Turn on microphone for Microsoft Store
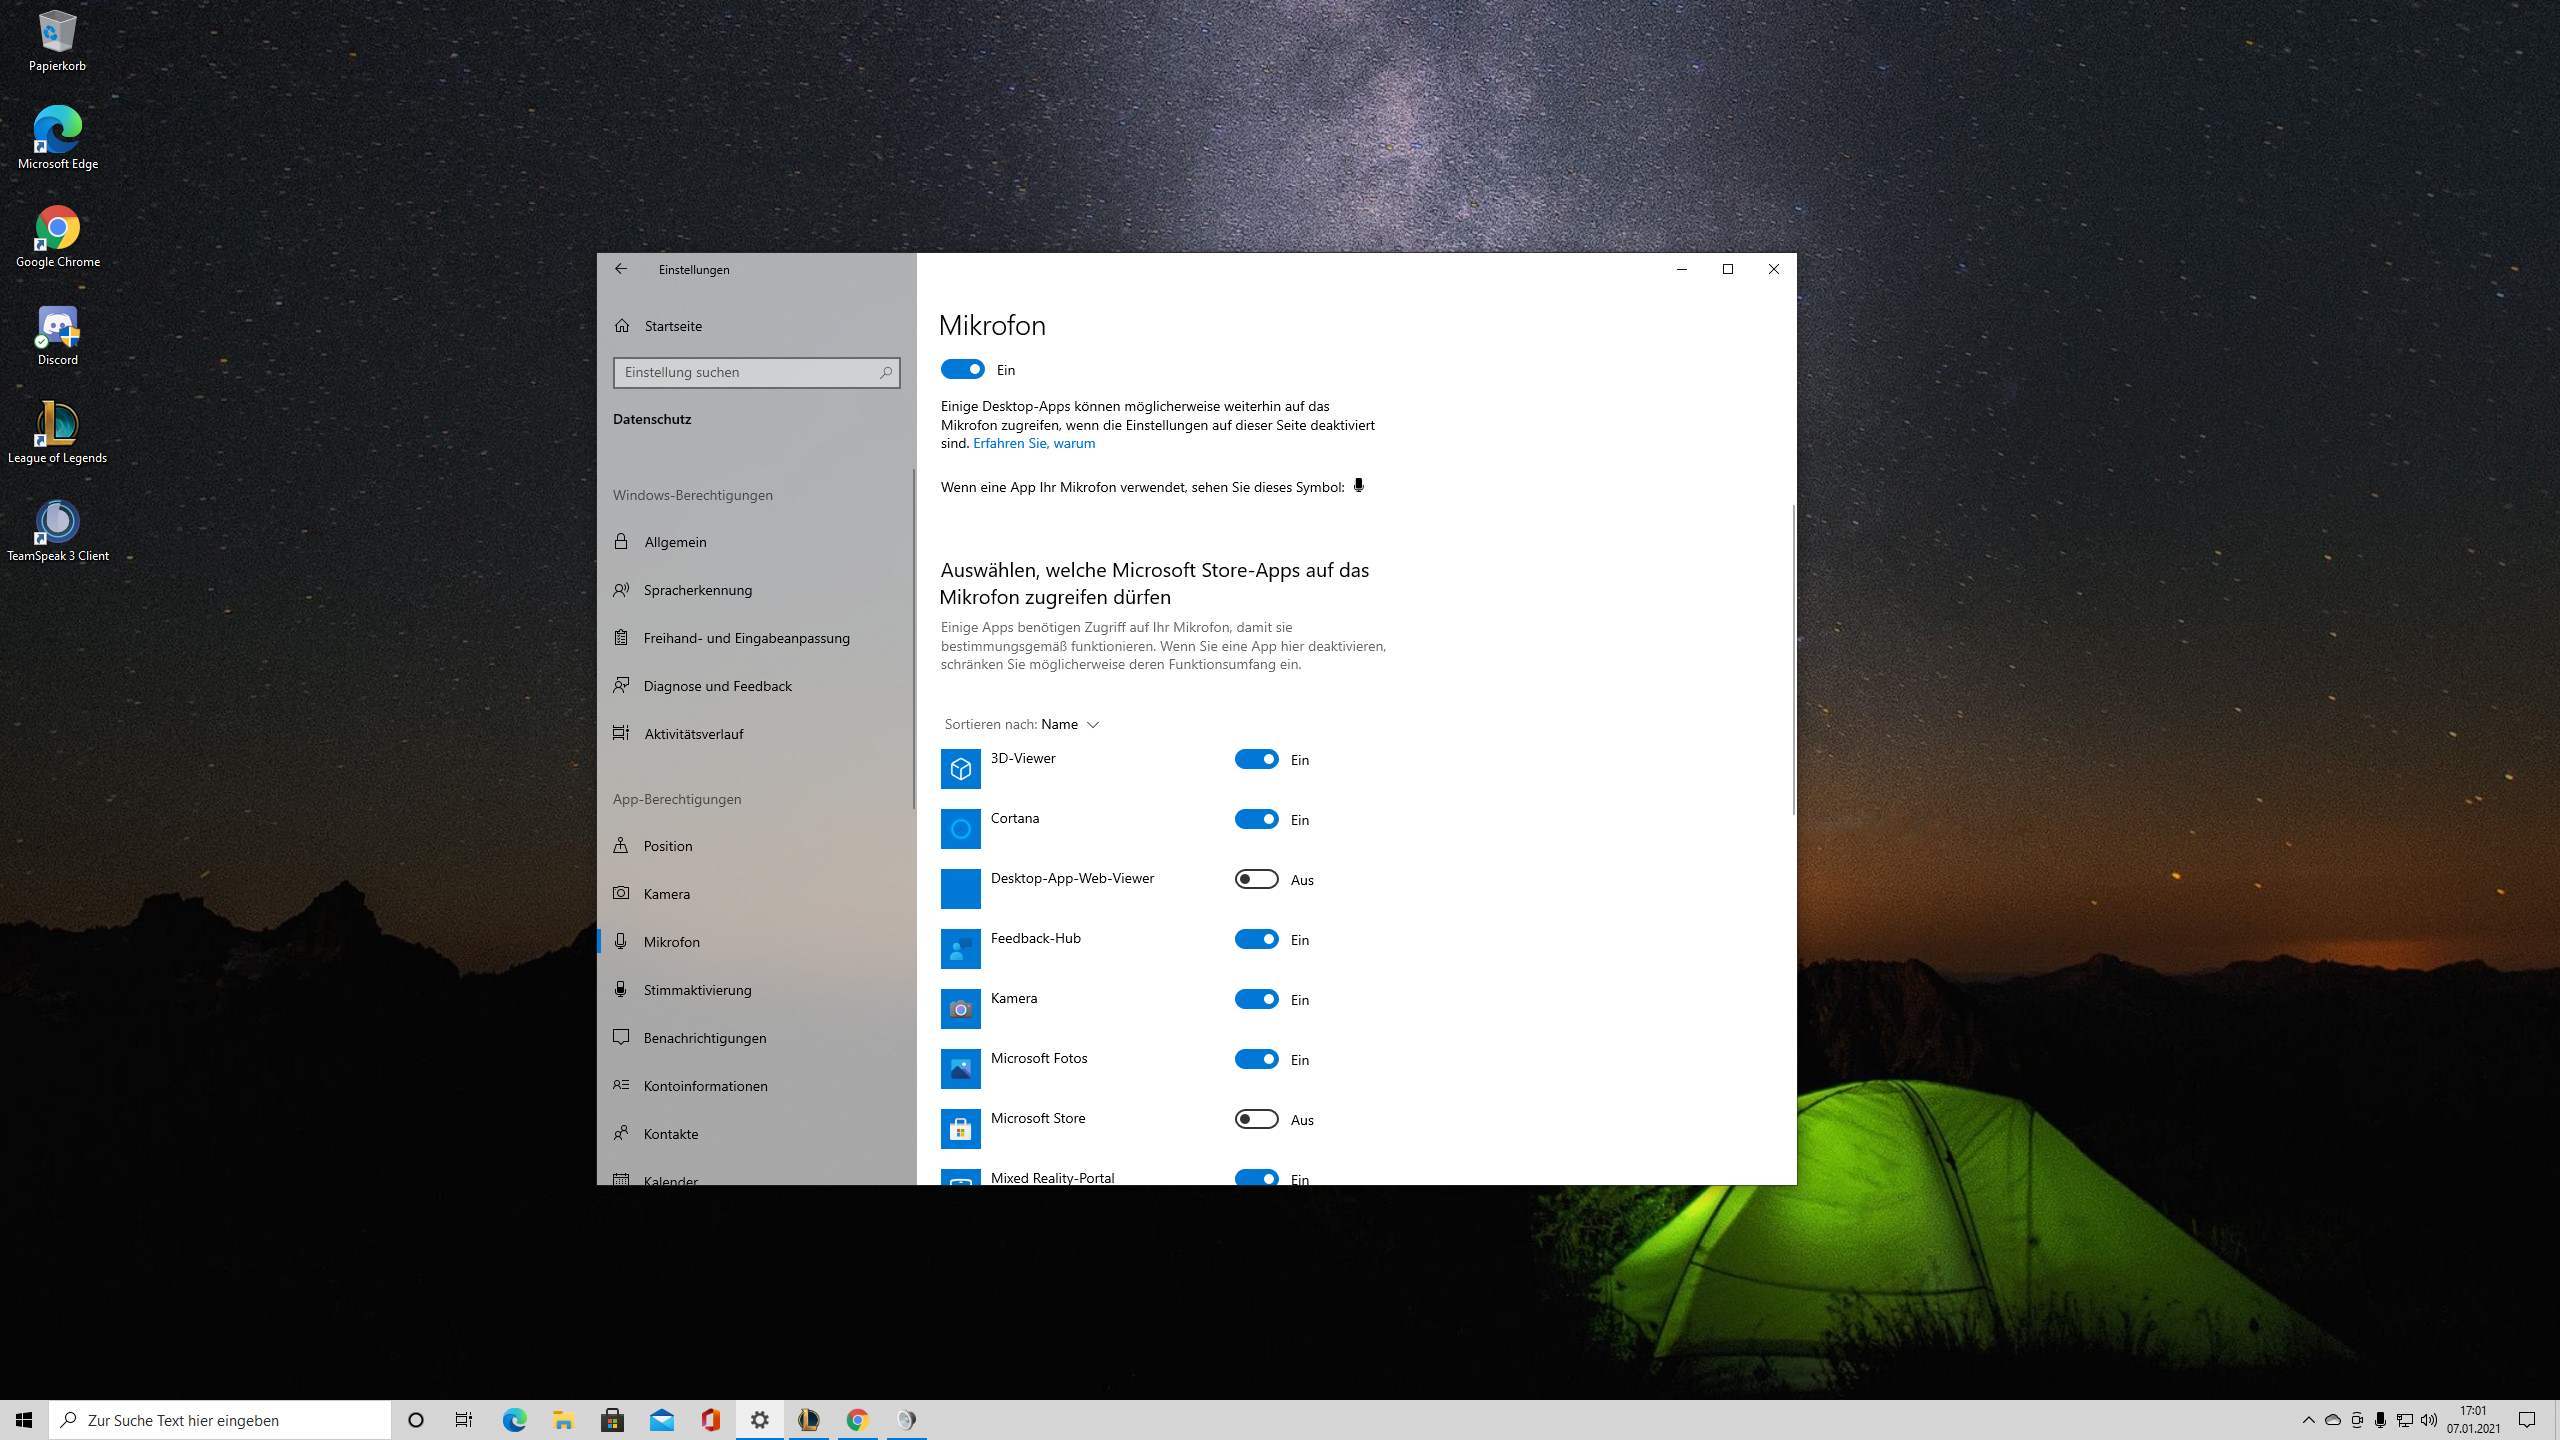This screenshot has height=1440, width=2560. 1256,1119
